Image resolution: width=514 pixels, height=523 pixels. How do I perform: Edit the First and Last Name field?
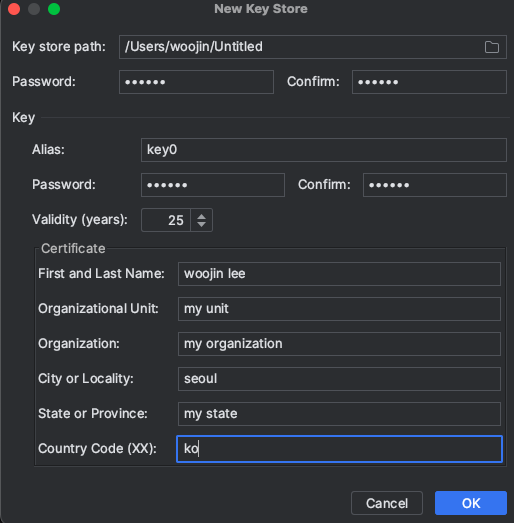(339, 274)
